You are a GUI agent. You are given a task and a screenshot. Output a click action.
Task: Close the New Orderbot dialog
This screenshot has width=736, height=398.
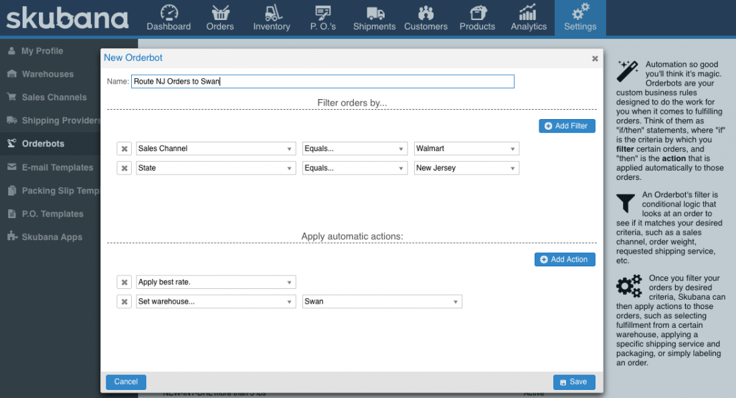[595, 59]
